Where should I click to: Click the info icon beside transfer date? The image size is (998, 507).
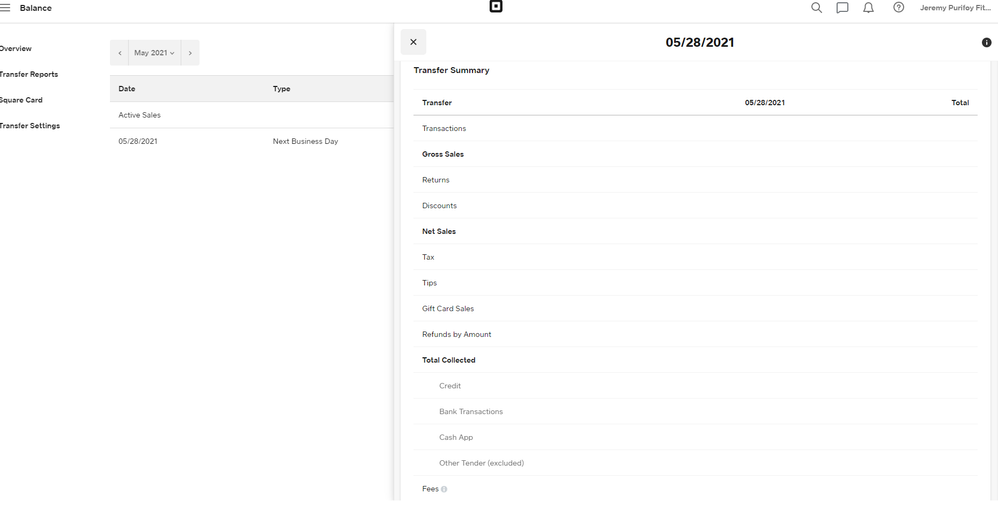click(x=986, y=43)
